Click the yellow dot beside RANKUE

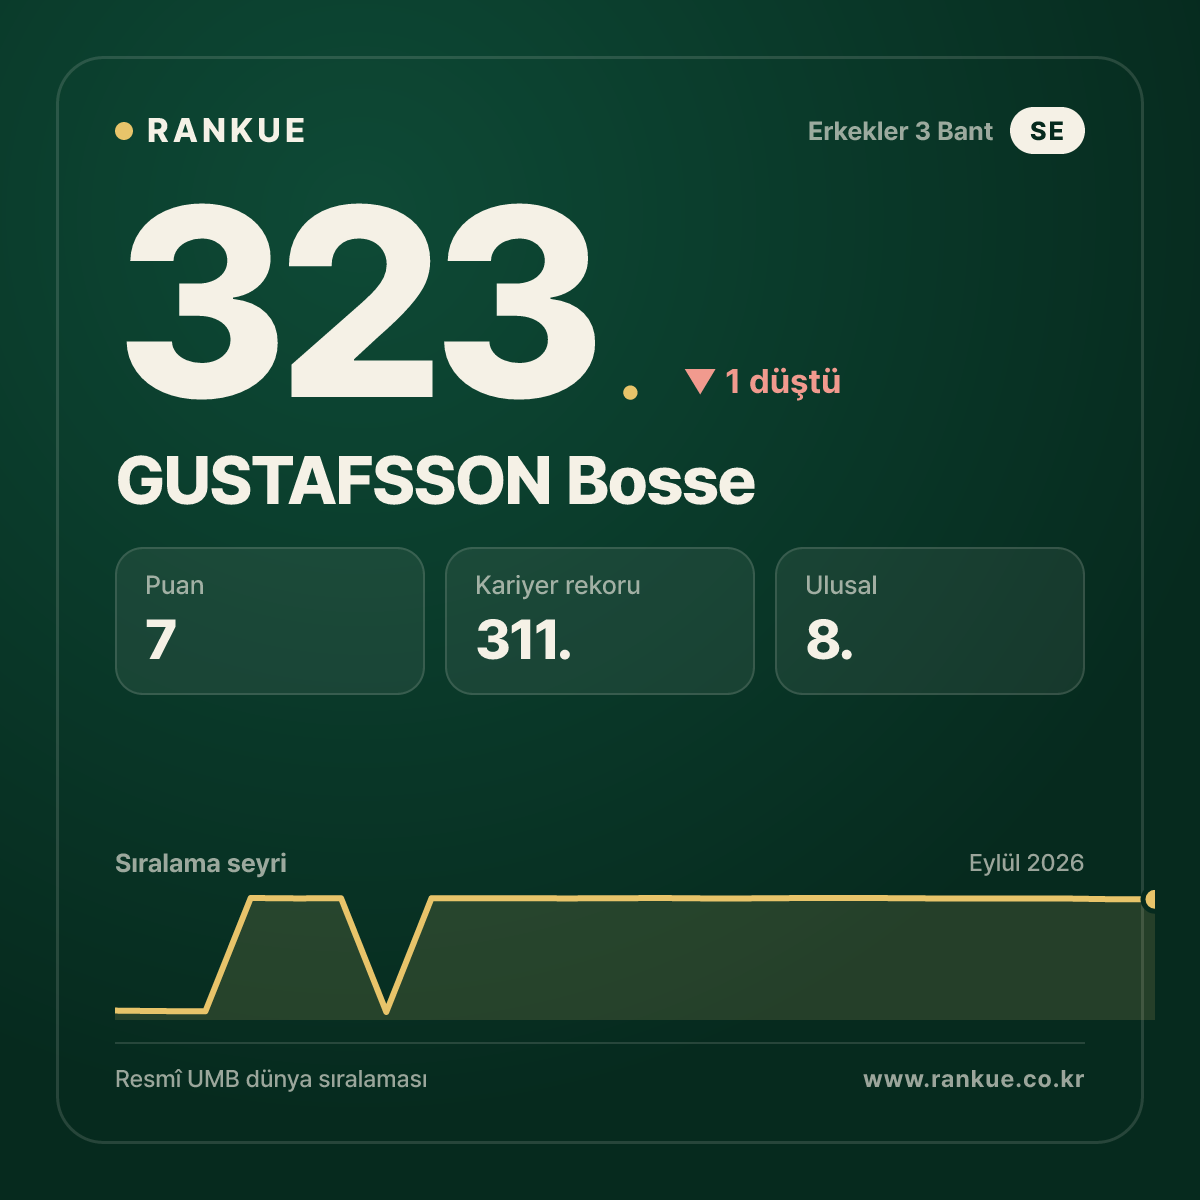tap(124, 131)
